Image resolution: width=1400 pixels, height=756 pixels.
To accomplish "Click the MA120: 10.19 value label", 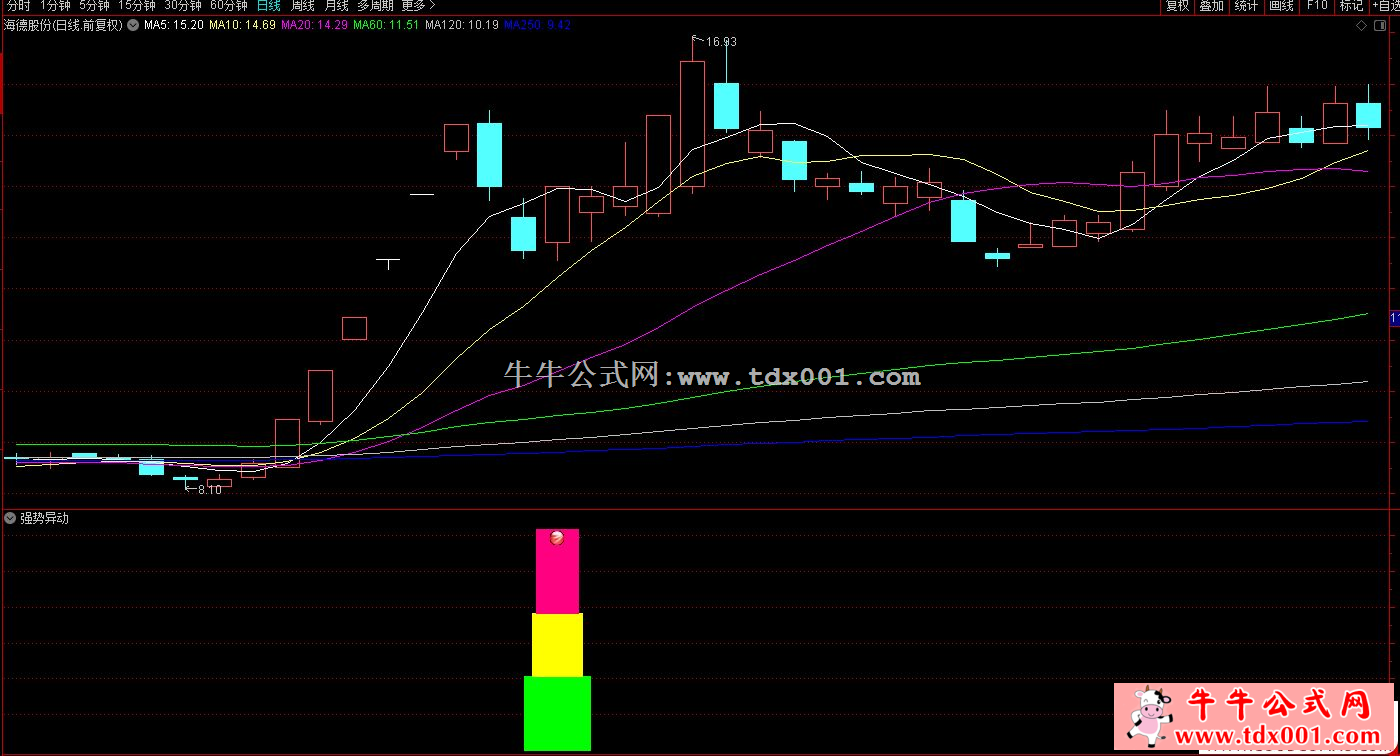I will coord(461,25).
